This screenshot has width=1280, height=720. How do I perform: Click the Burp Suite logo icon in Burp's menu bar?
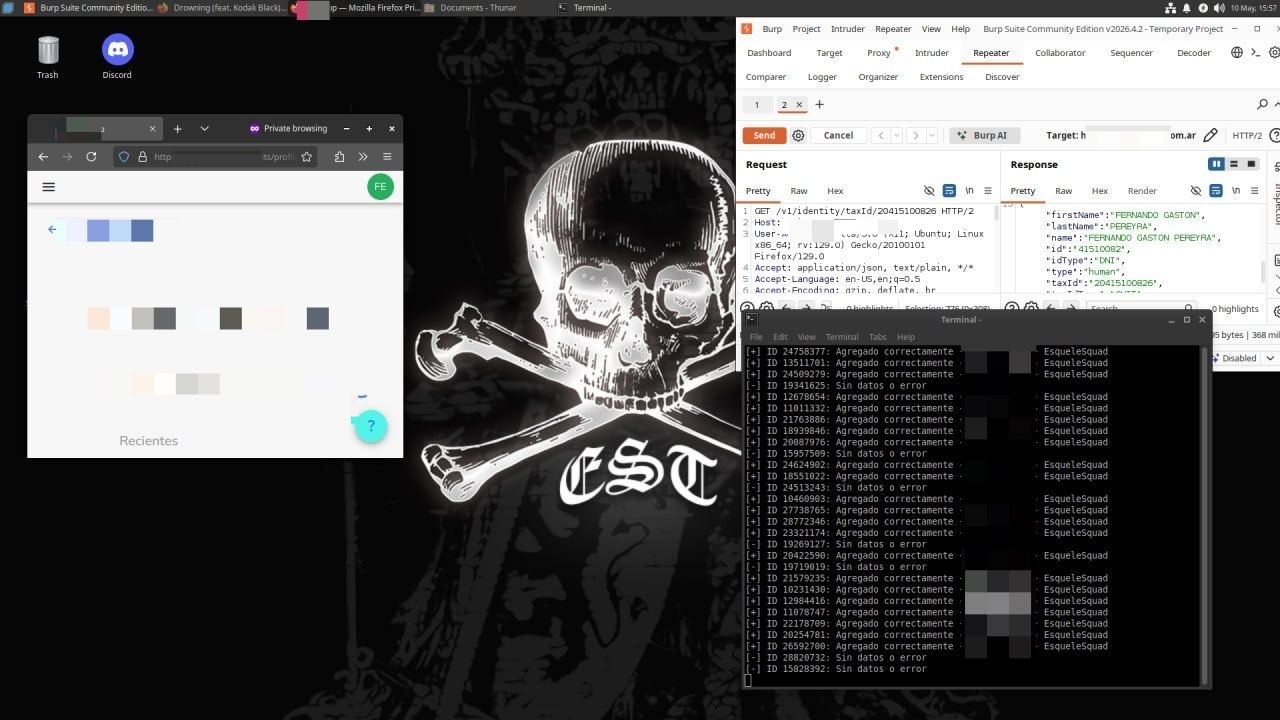pos(749,29)
